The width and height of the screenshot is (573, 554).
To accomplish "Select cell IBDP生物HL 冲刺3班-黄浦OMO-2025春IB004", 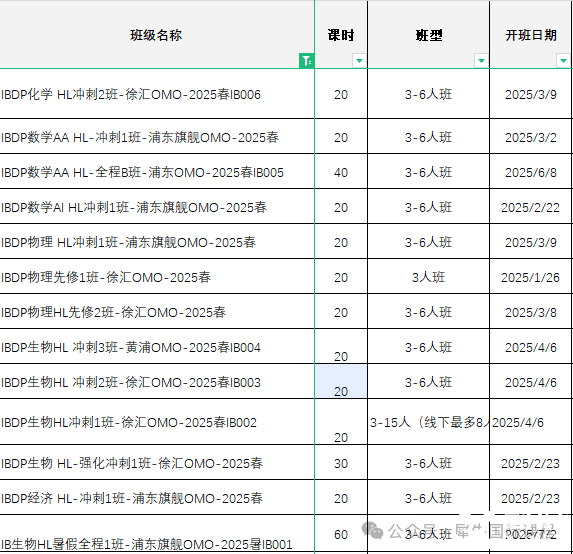I will point(157,346).
